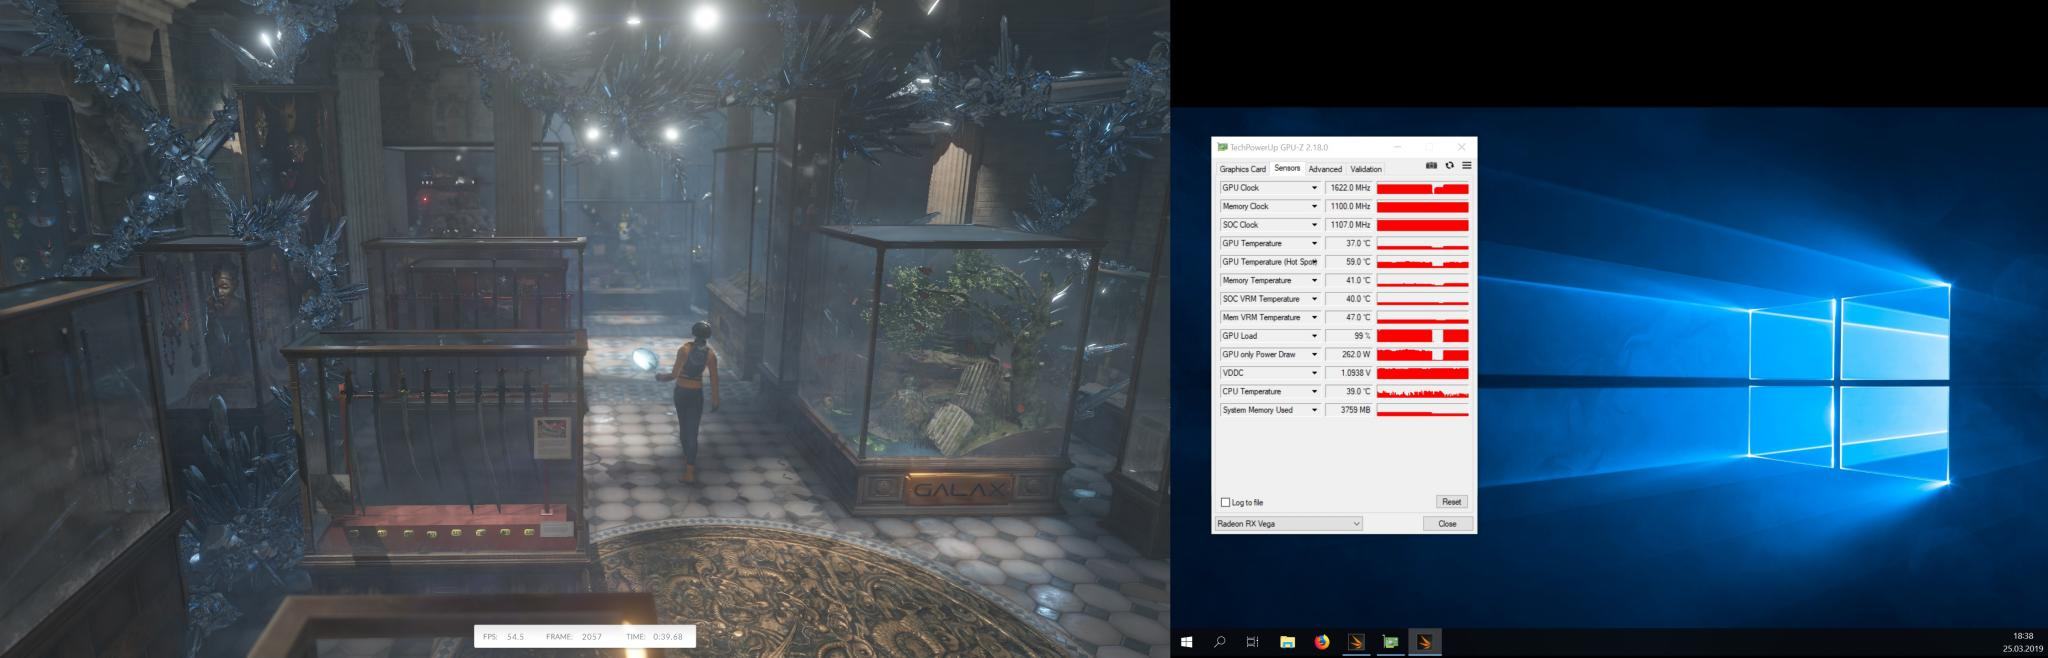Expand the Memory Temperature sensor dropdown
Screen dimensions: 2048x658
tap(1314, 280)
